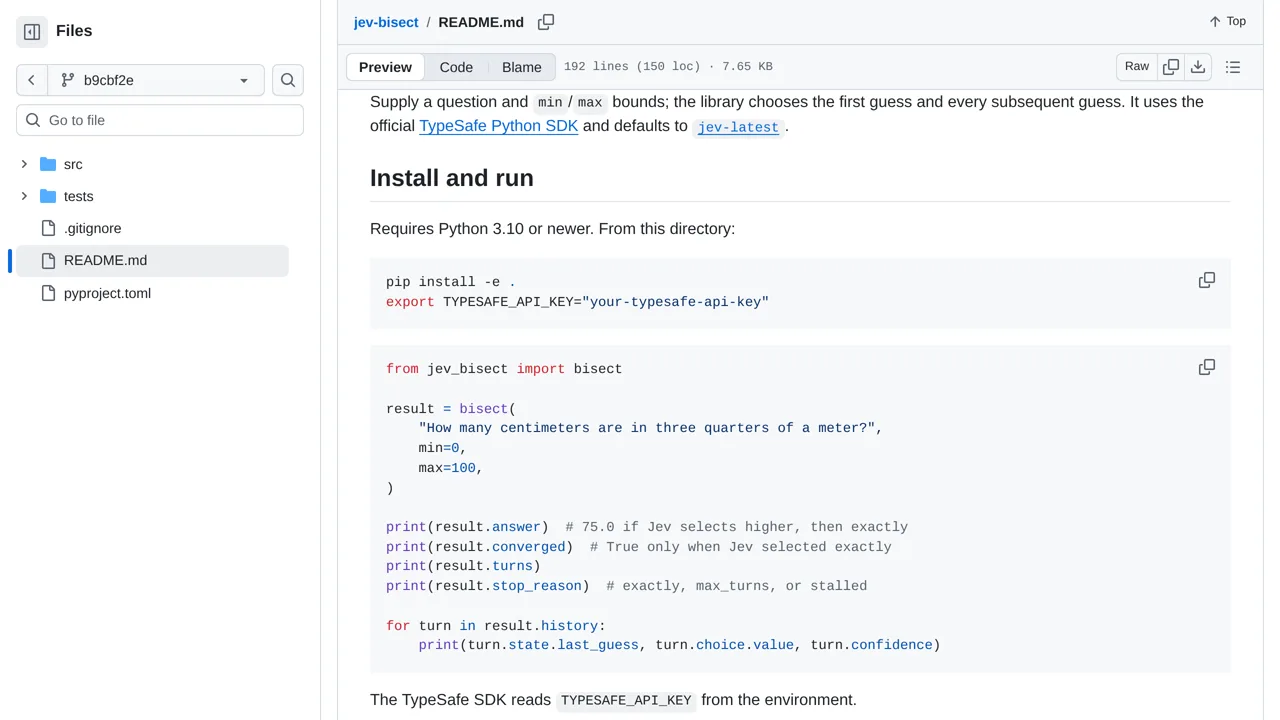Click the Install and run heading
1280x720 pixels.
452,178
